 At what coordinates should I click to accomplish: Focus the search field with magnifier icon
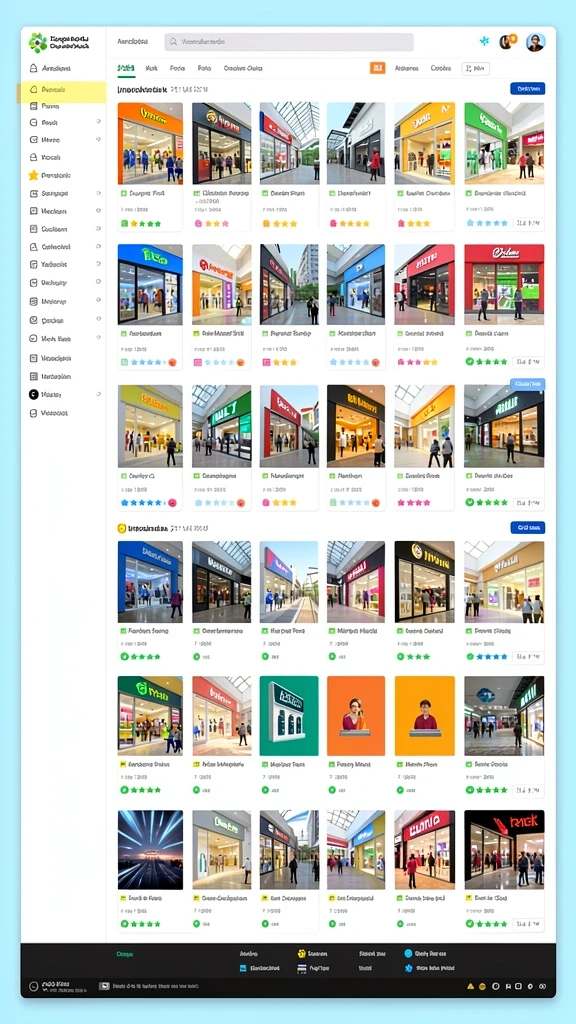pos(289,42)
